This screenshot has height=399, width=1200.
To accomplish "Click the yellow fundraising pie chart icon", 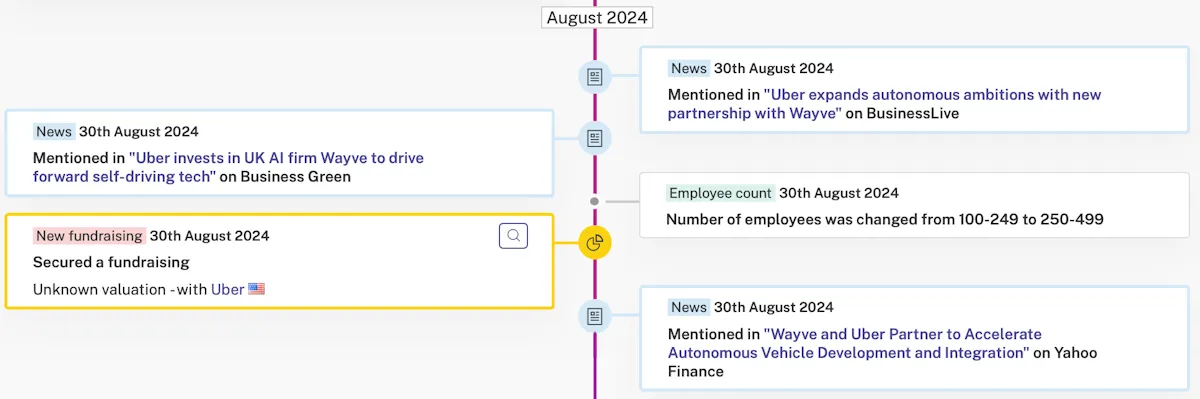I will [x=595, y=242].
